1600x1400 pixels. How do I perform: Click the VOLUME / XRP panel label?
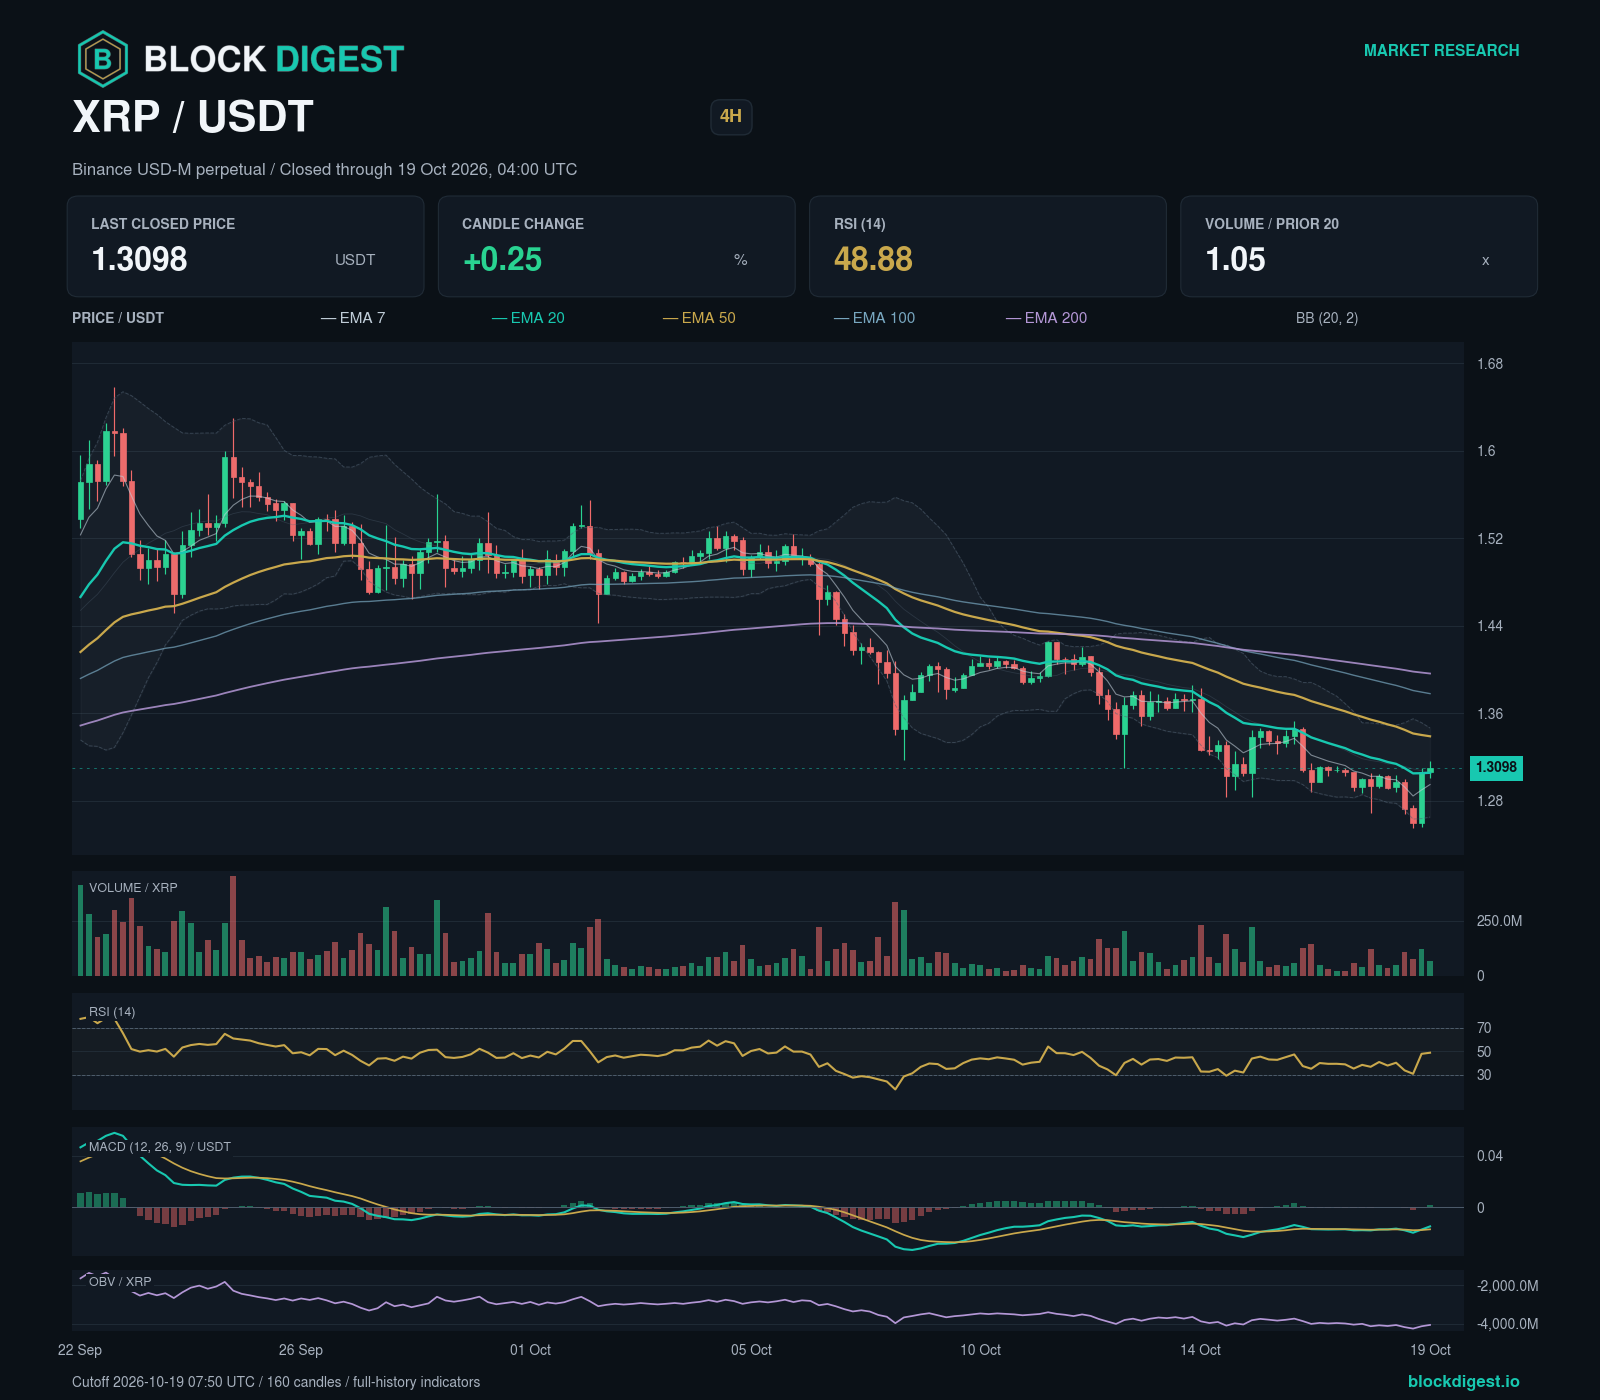click(133, 888)
